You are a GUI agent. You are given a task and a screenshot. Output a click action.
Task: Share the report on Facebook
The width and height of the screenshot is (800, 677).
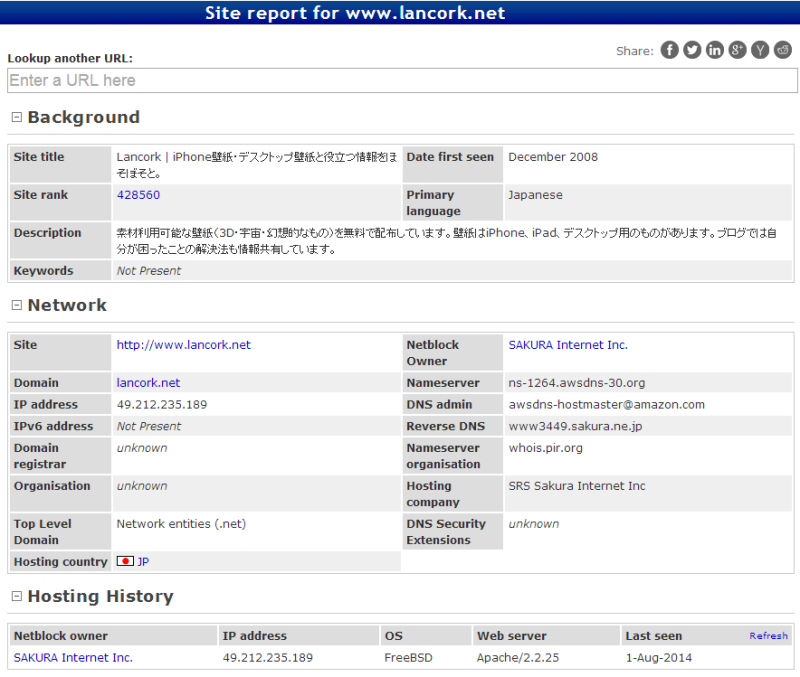tap(669, 50)
